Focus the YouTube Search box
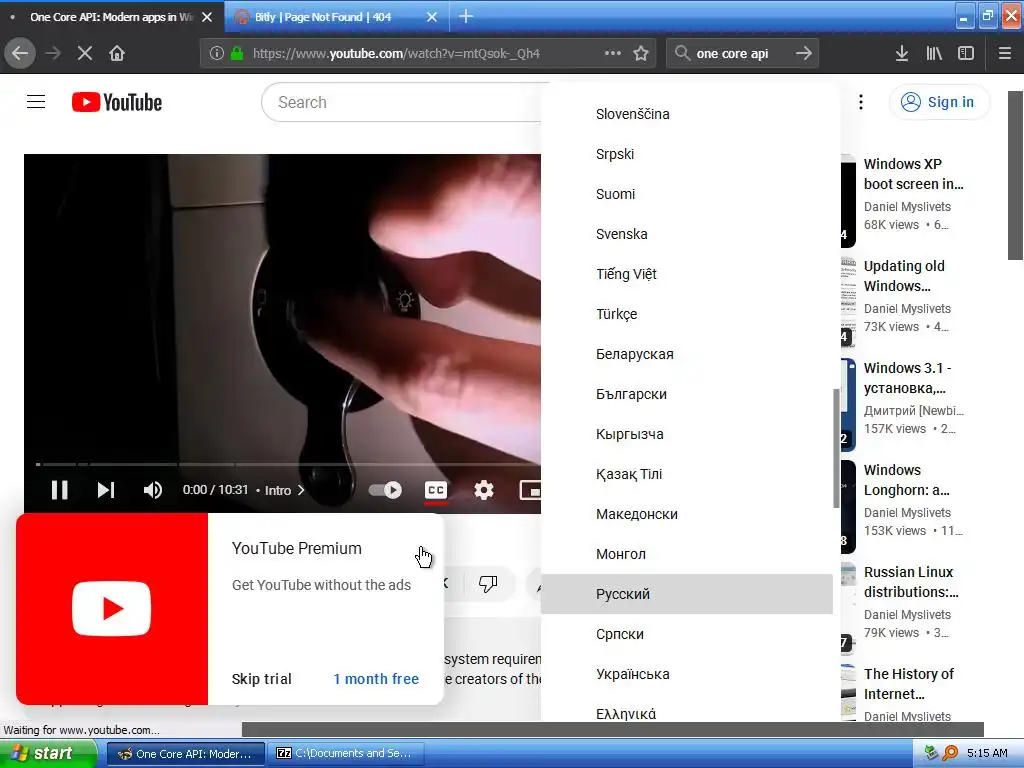Viewport: 1024px width, 768px height. (402, 103)
